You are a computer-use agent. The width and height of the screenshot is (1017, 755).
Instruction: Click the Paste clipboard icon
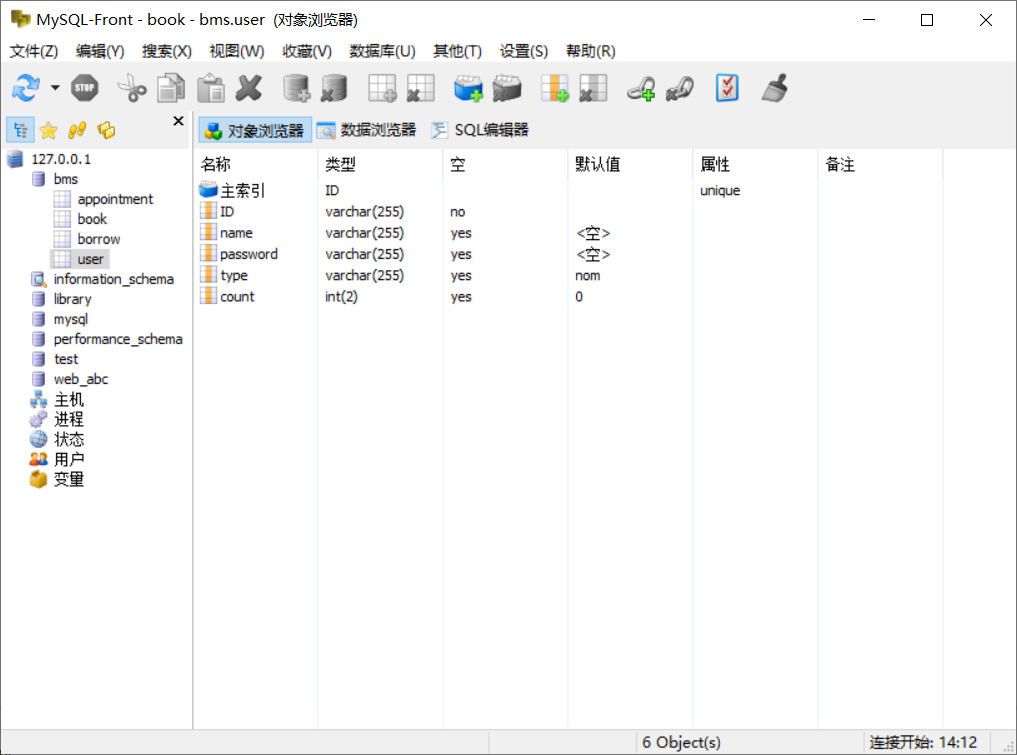211,88
